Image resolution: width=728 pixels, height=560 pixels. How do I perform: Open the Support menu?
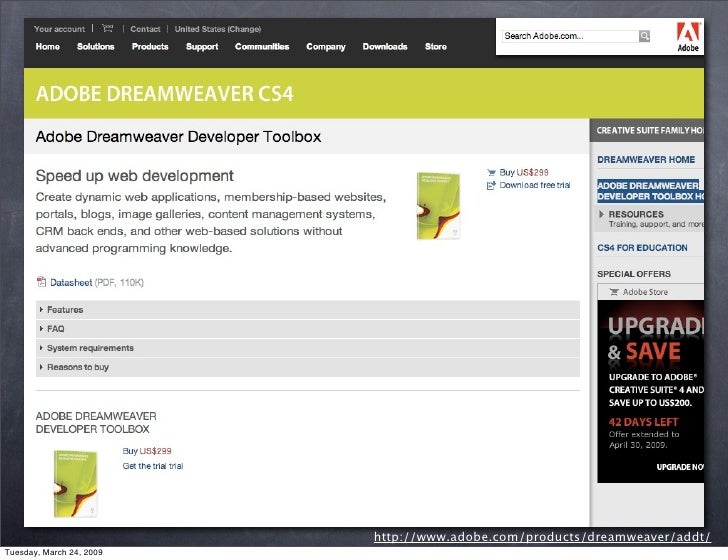[202, 46]
